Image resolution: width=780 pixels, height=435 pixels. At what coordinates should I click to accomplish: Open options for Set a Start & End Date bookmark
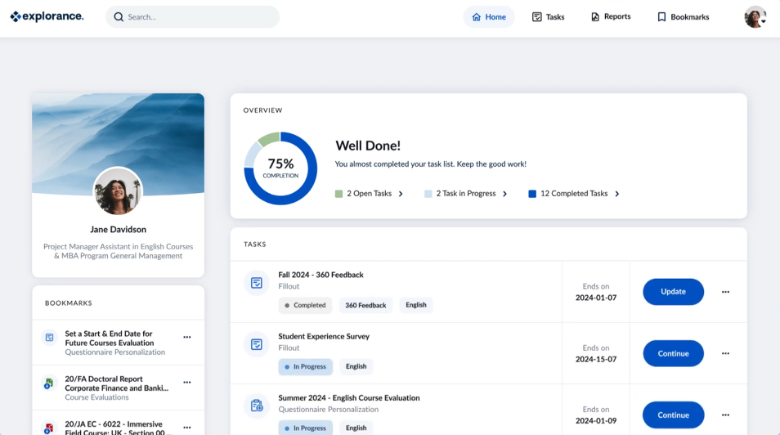click(x=187, y=337)
